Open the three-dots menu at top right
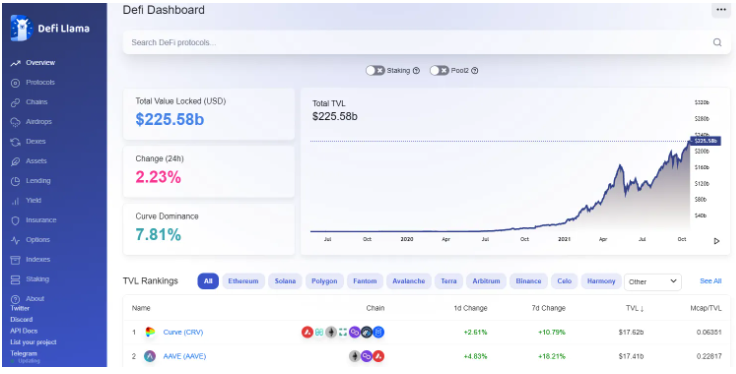 tap(721, 10)
